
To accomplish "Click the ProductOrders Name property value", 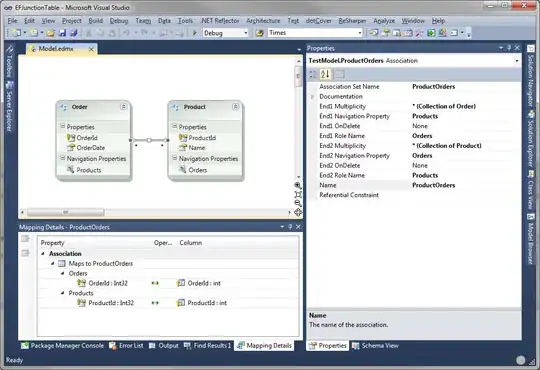I will (433, 185).
